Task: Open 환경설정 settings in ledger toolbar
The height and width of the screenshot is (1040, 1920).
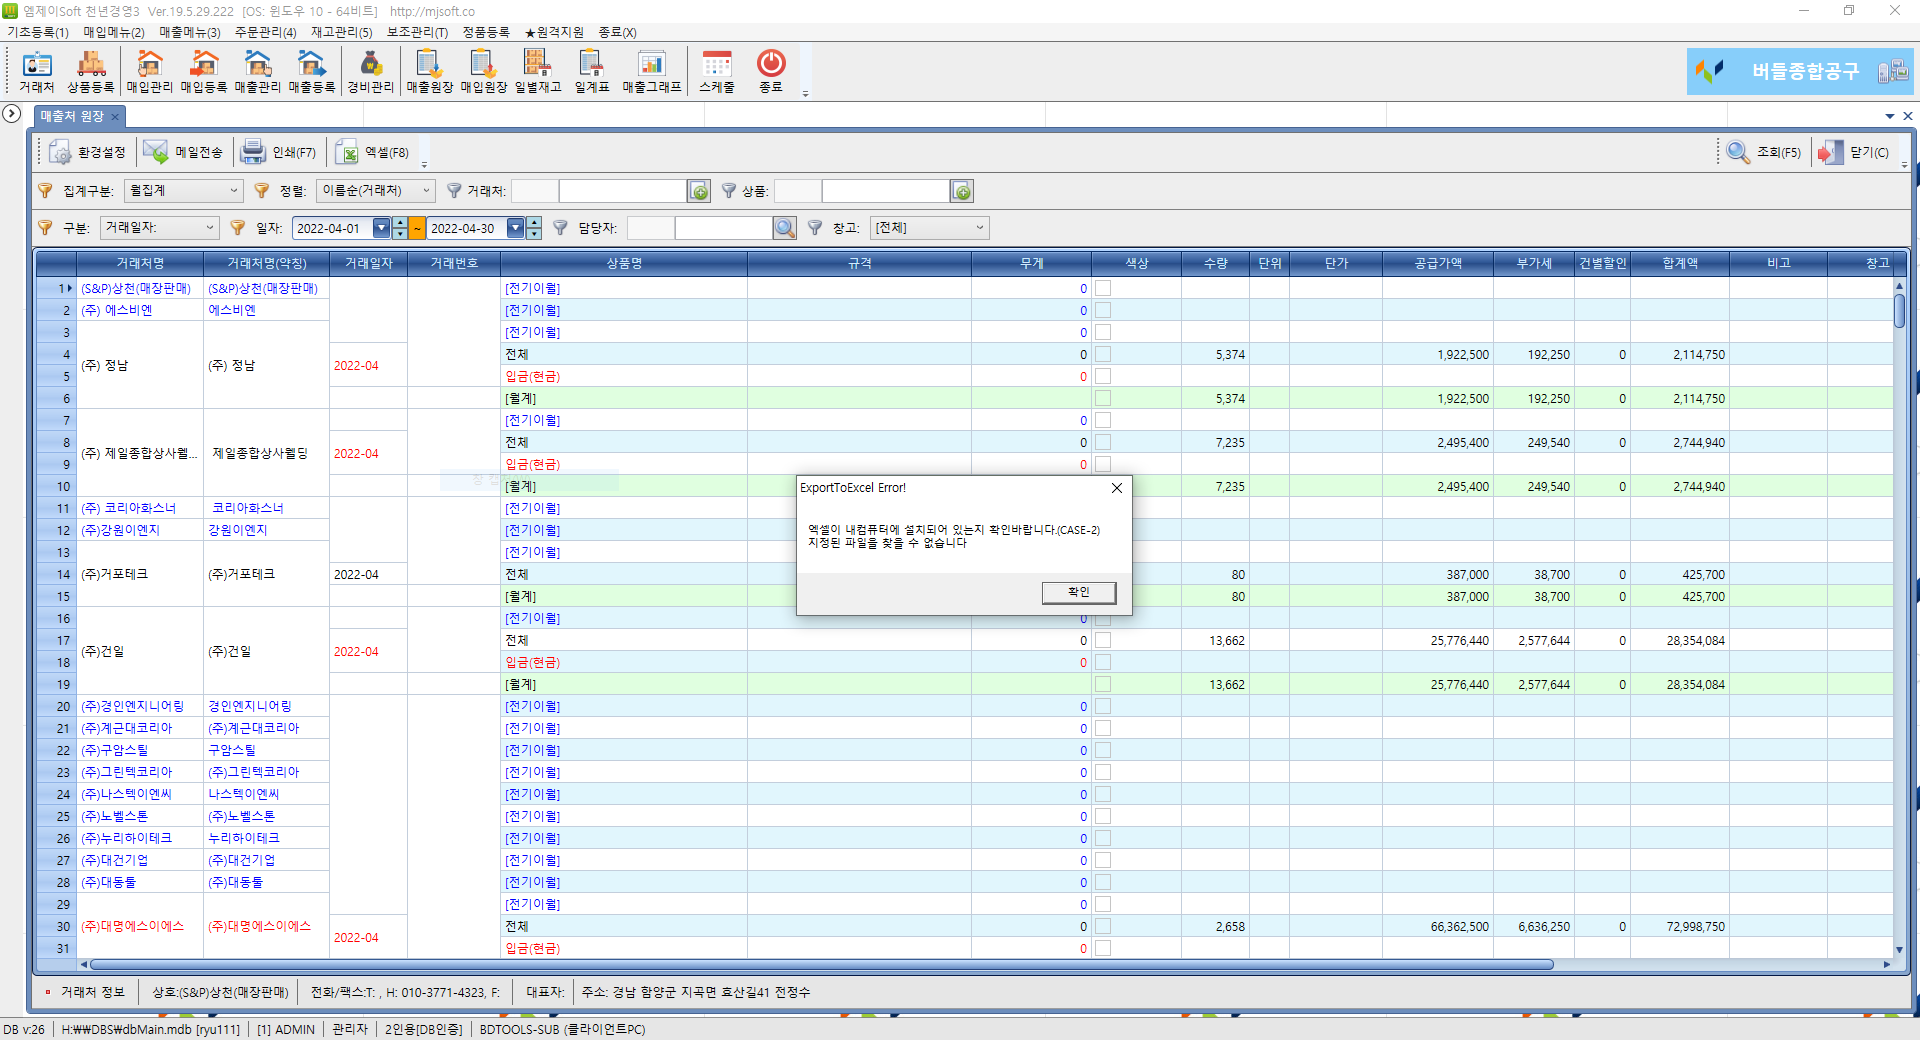Action: [88, 152]
